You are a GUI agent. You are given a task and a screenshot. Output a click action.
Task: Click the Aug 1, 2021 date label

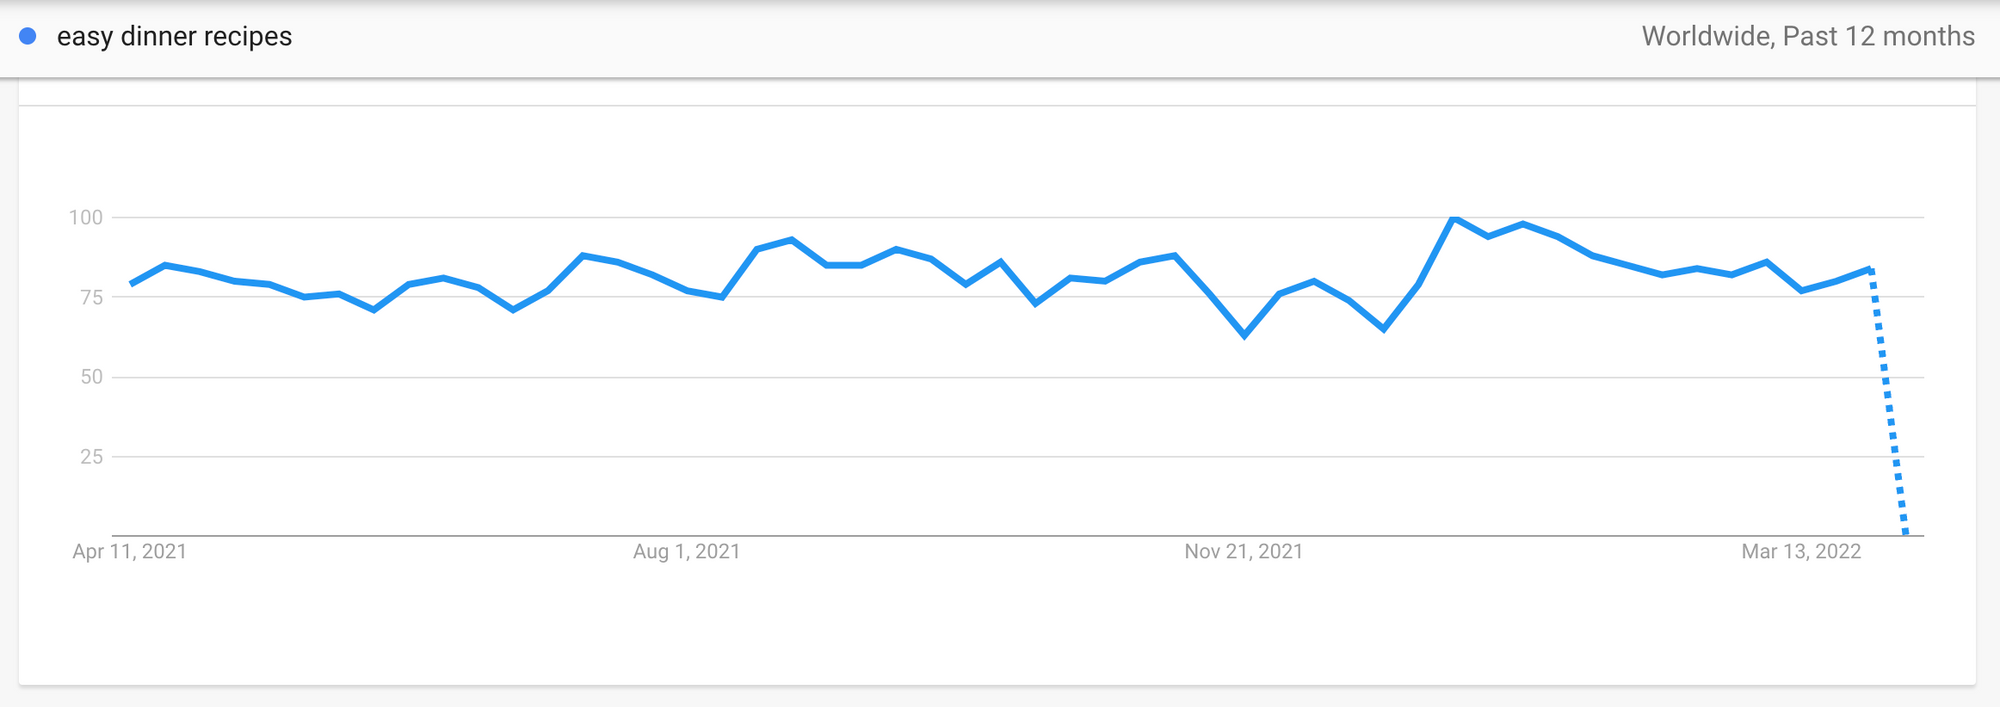click(687, 551)
